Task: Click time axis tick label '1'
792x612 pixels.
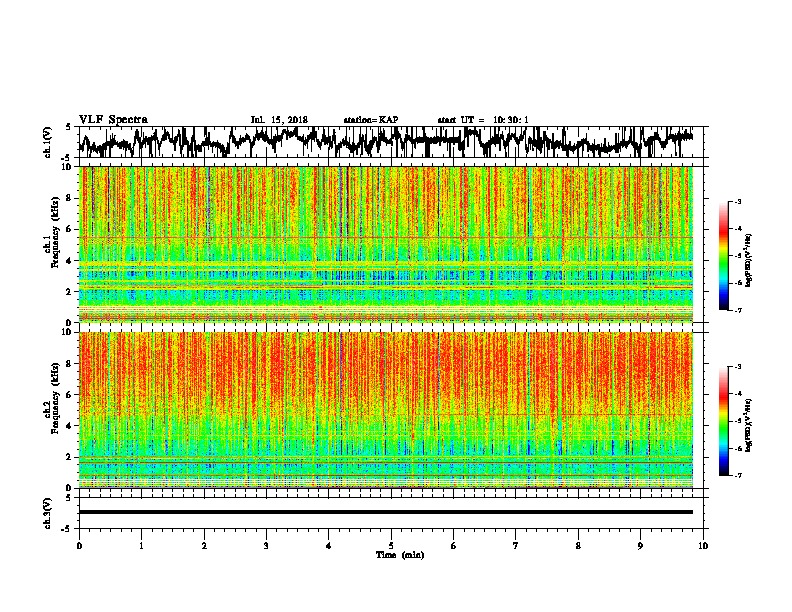Action: click(141, 546)
